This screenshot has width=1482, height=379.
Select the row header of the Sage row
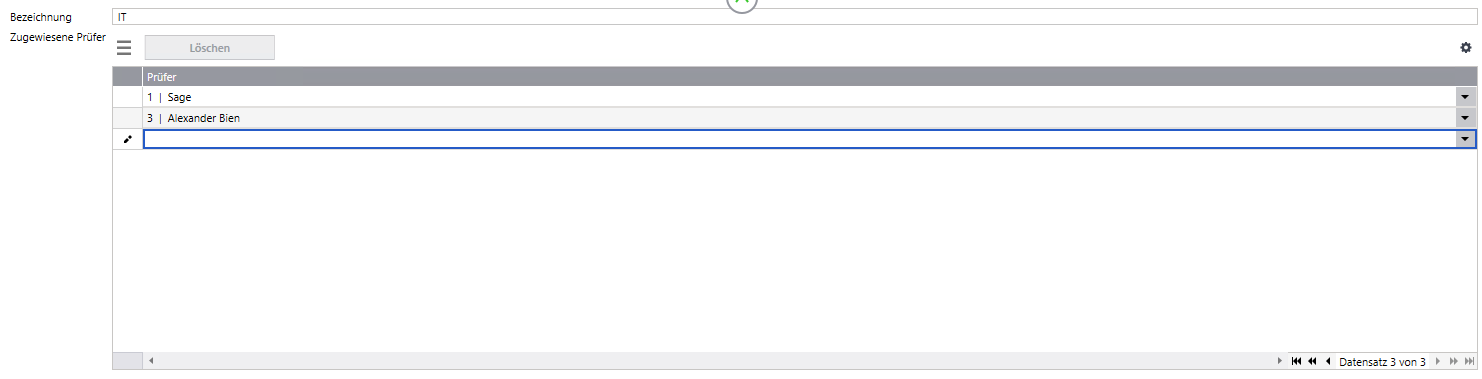(127, 97)
